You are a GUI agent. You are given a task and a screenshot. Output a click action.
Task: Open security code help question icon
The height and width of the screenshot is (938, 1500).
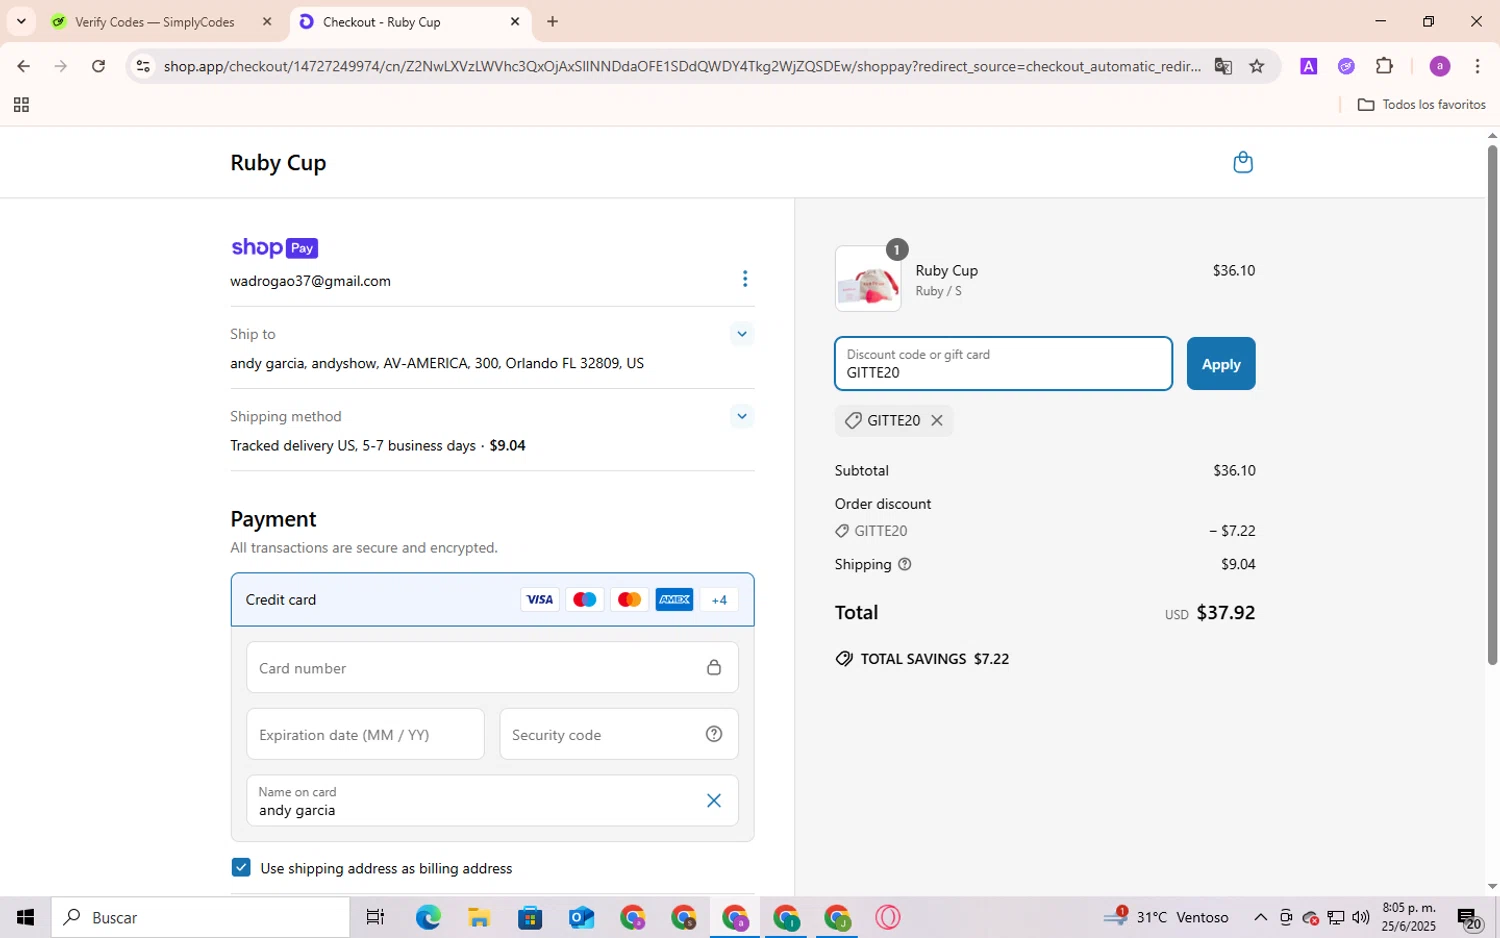(714, 734)
